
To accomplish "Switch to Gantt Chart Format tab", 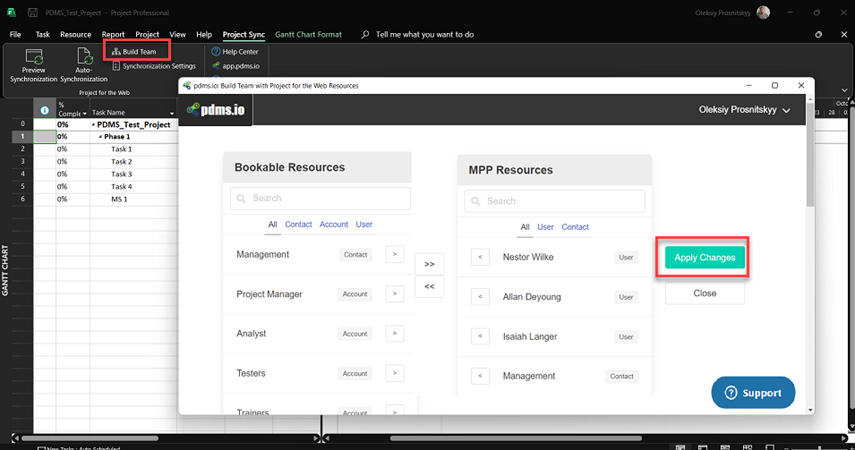I will (x=308, y=34).
